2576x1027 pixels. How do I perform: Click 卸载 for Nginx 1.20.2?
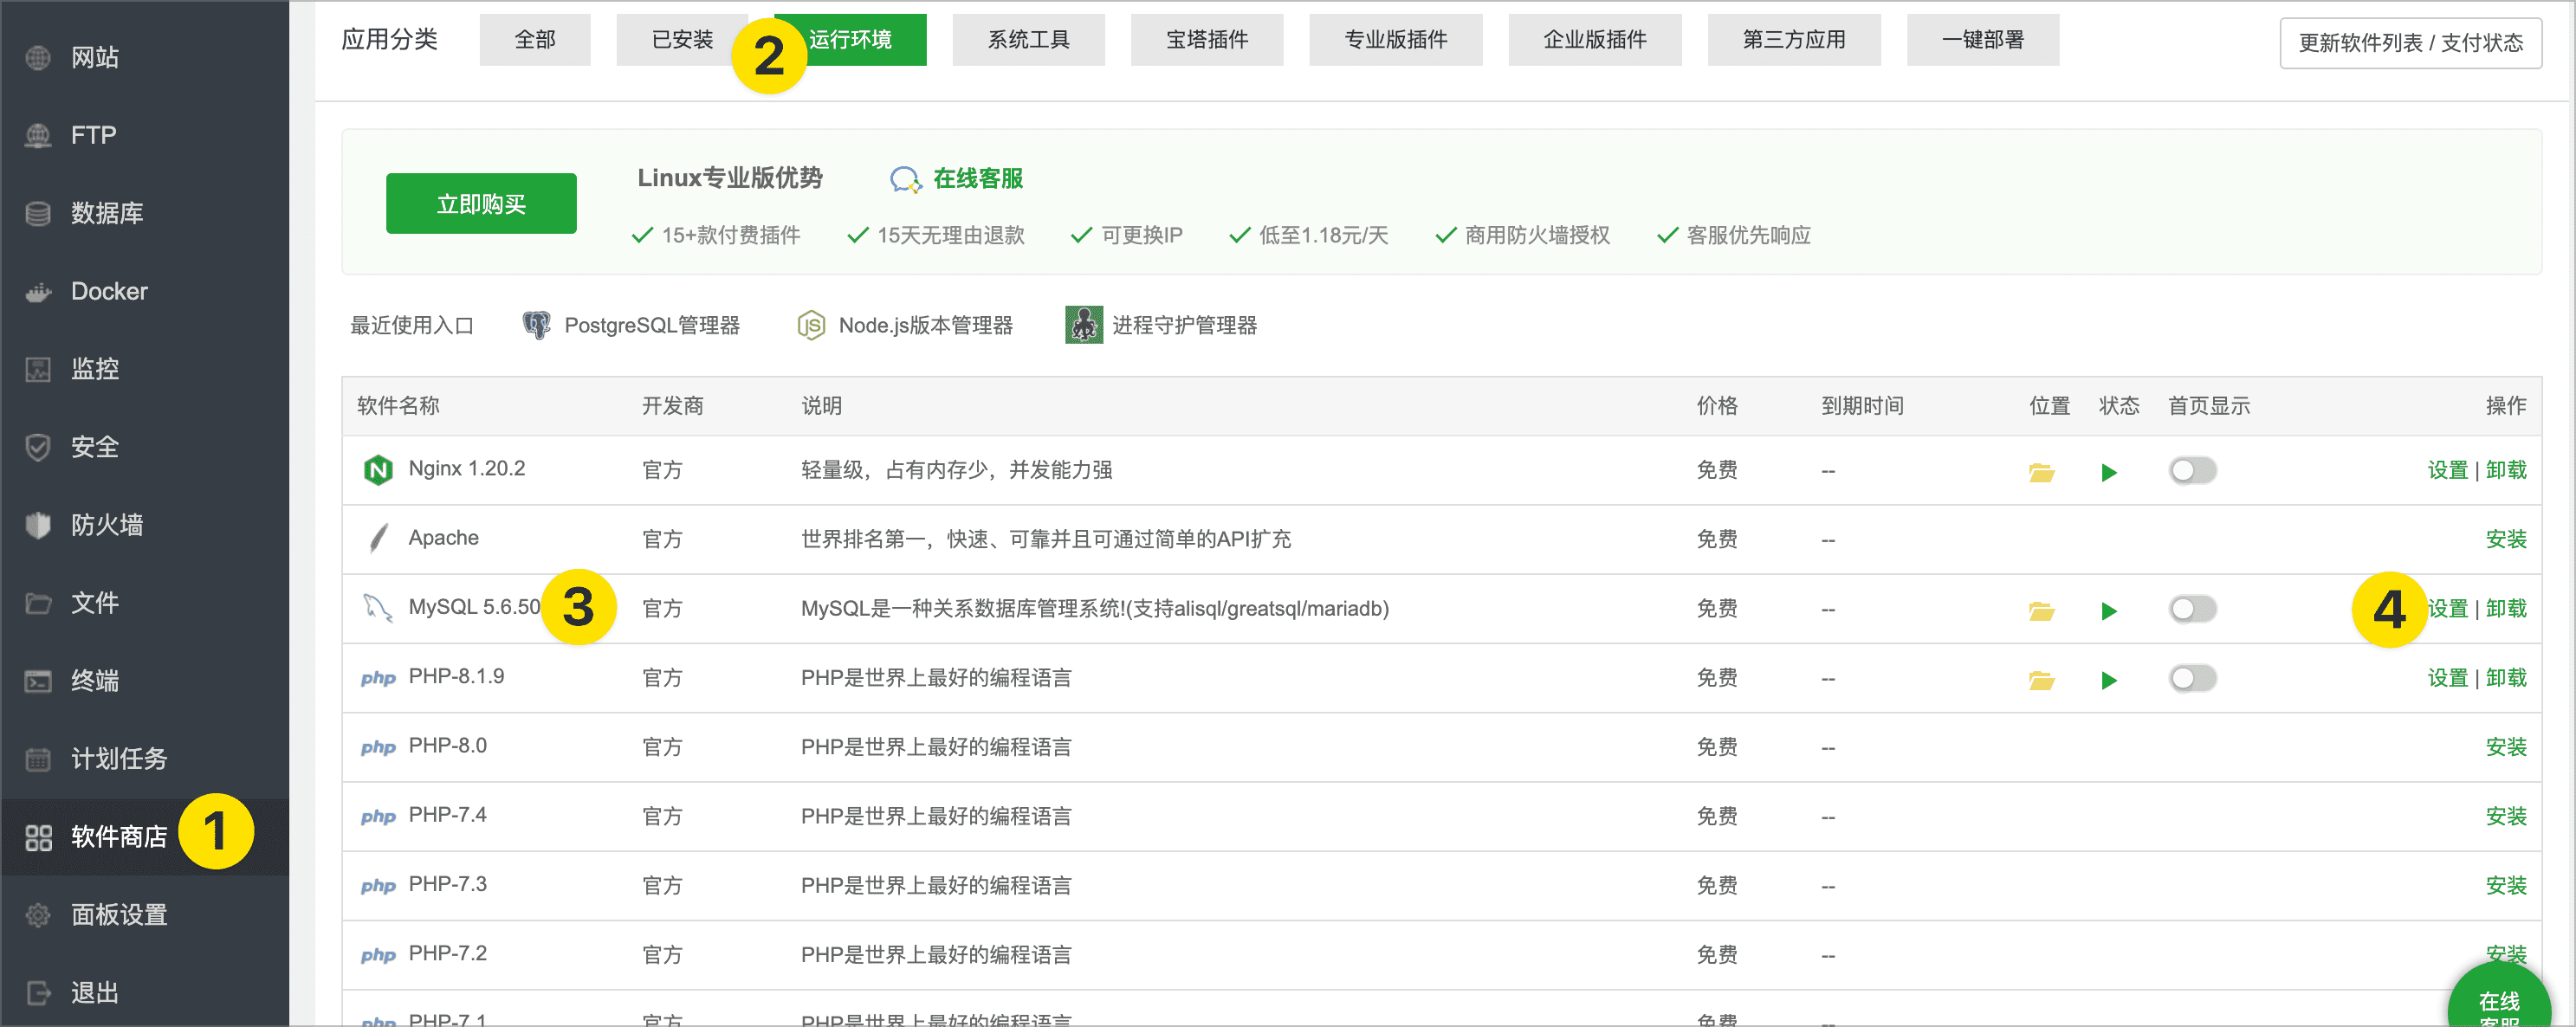coord(2506,470)
